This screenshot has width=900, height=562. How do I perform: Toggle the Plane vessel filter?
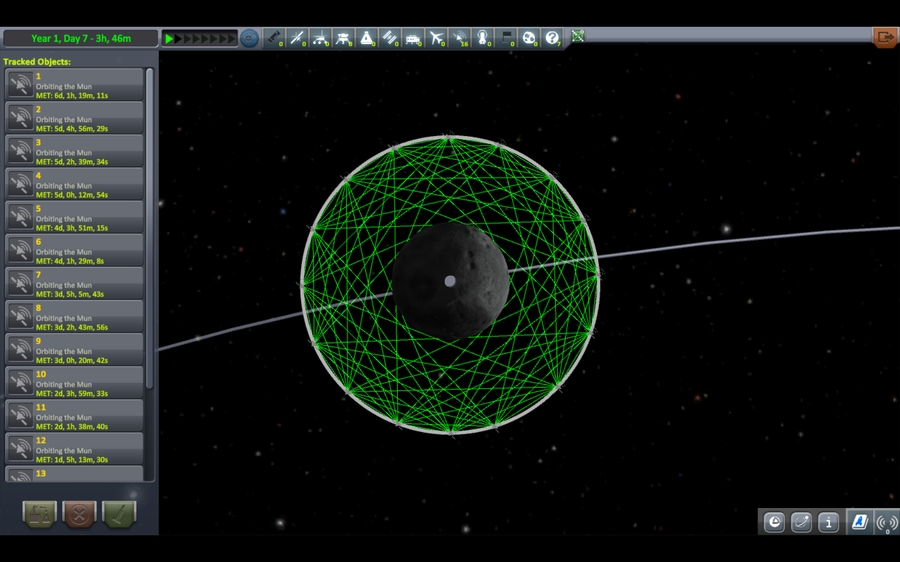pos(436,38)
